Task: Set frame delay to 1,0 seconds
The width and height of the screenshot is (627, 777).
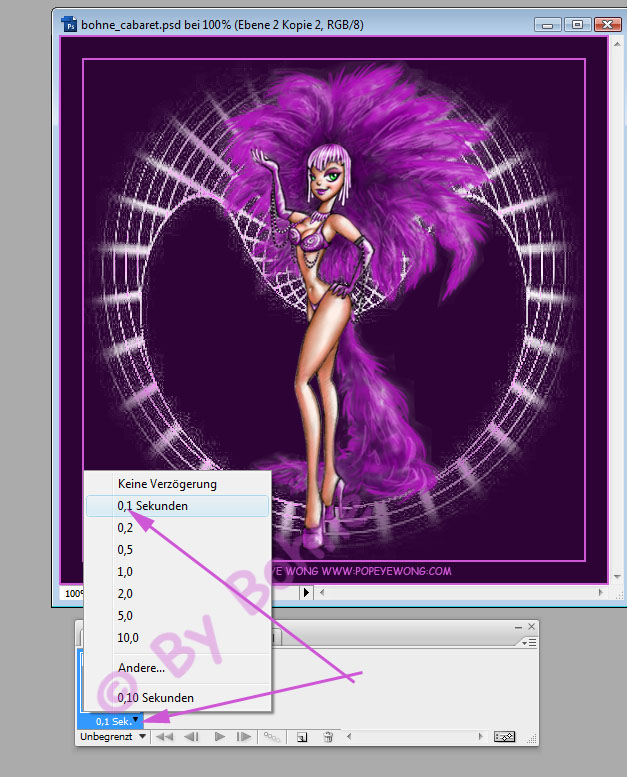Action: click(125, 572)
